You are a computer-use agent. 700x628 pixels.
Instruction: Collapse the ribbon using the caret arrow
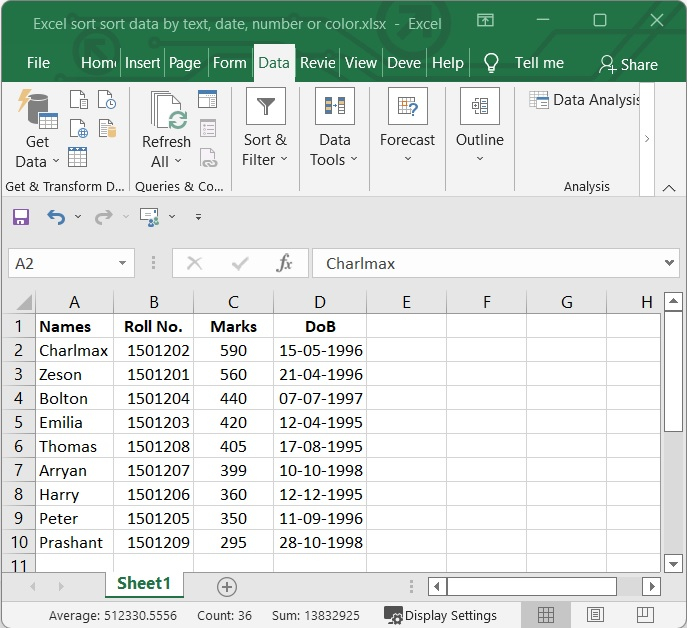click(669, 187)
